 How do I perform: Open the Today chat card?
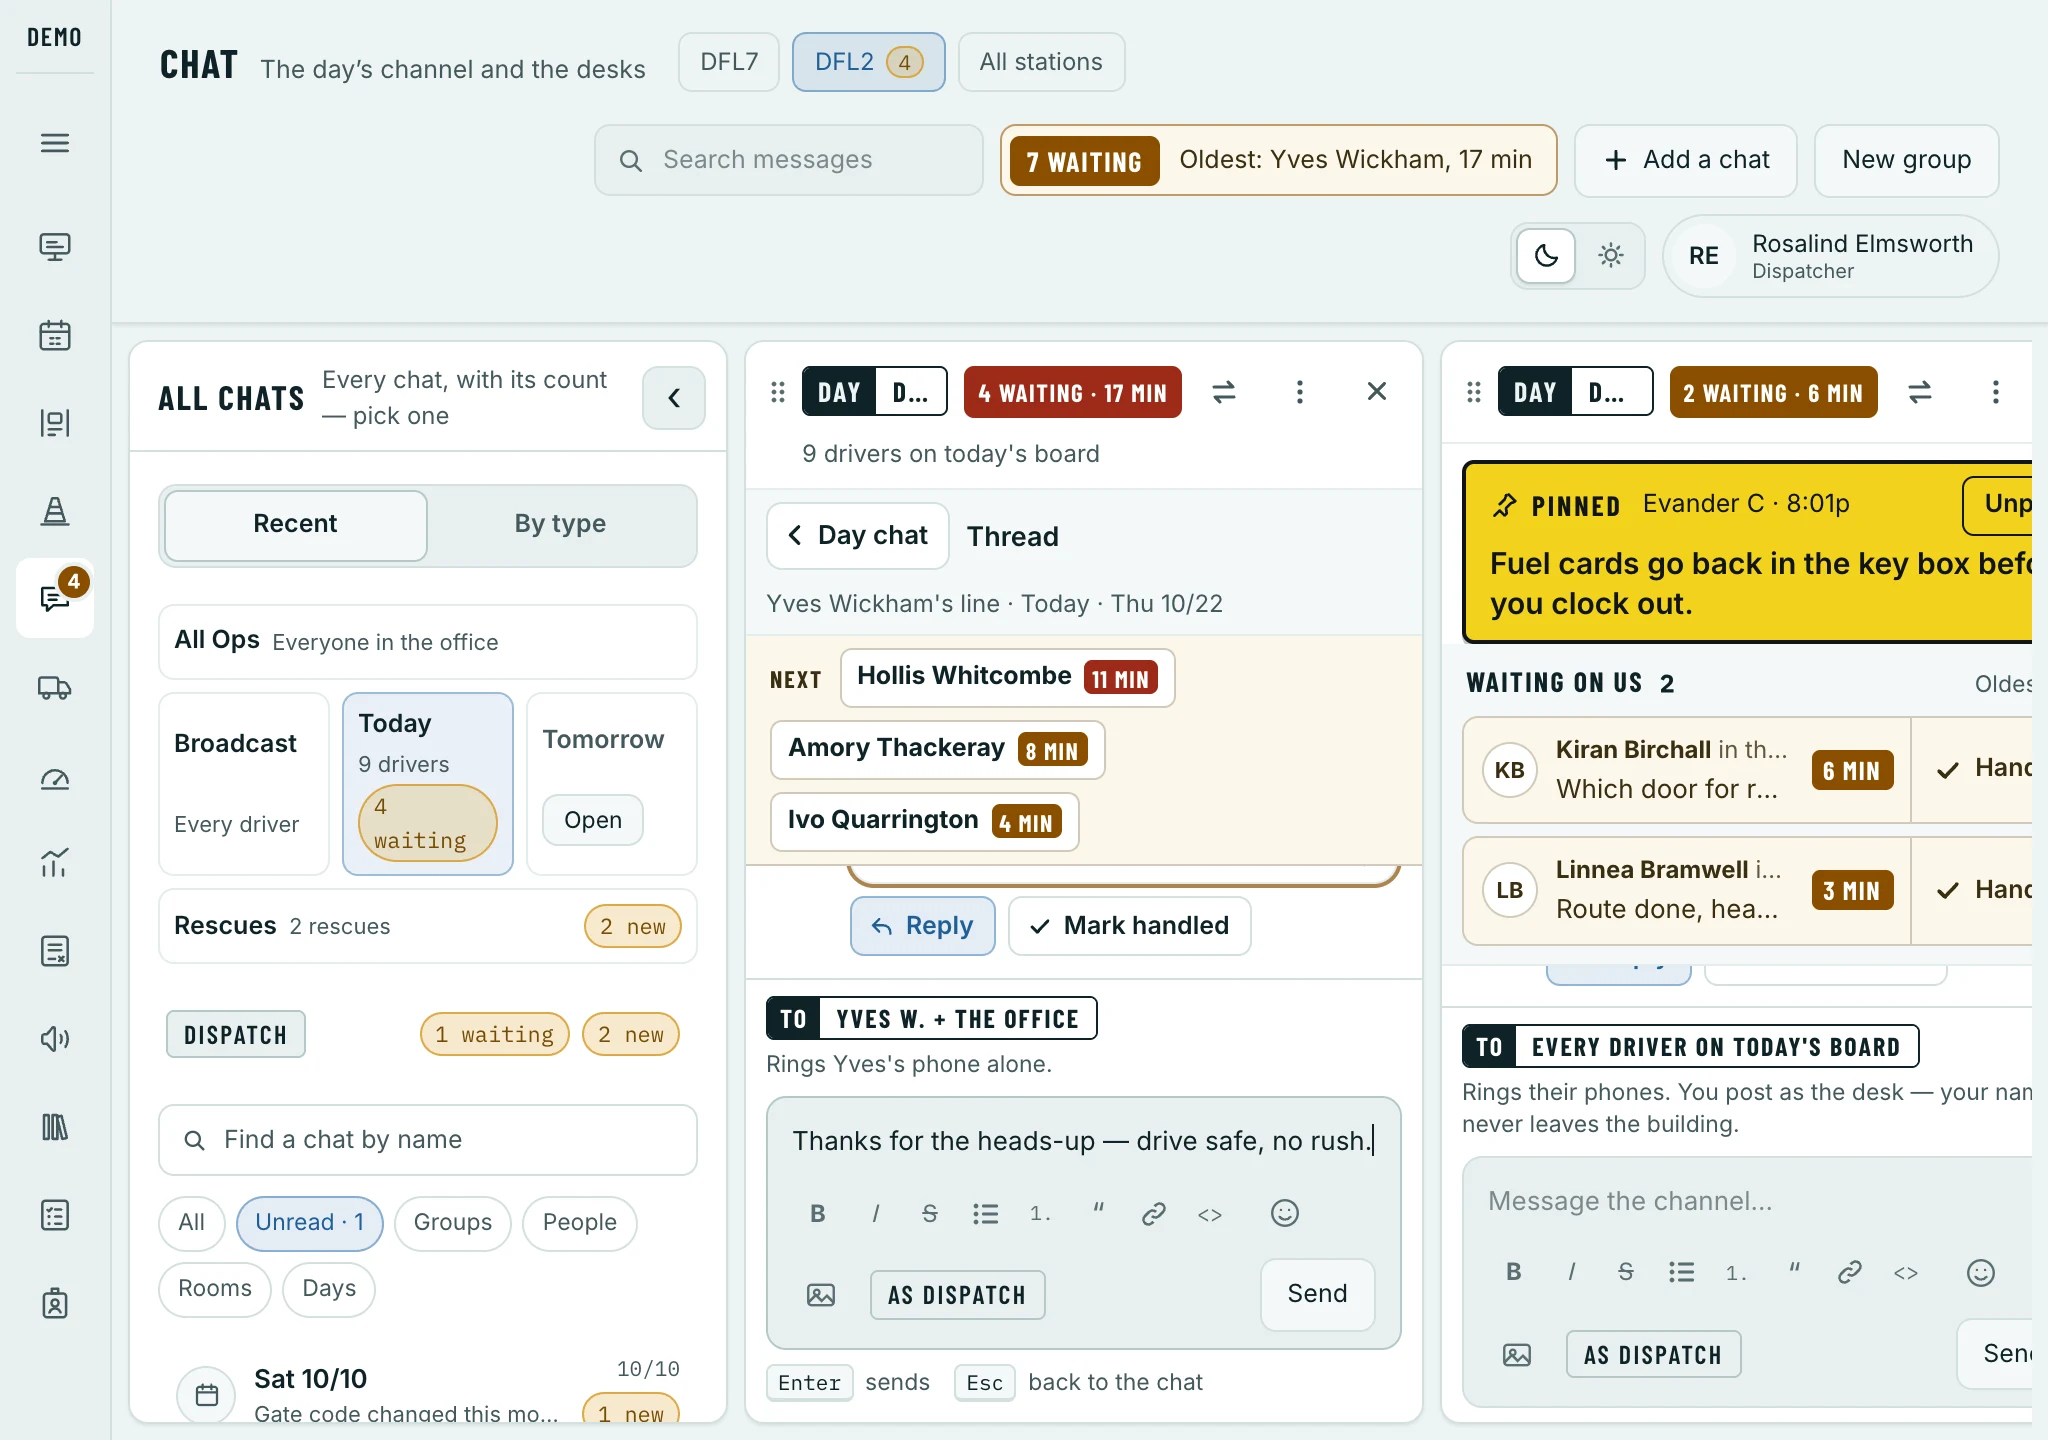click(428, 784)
